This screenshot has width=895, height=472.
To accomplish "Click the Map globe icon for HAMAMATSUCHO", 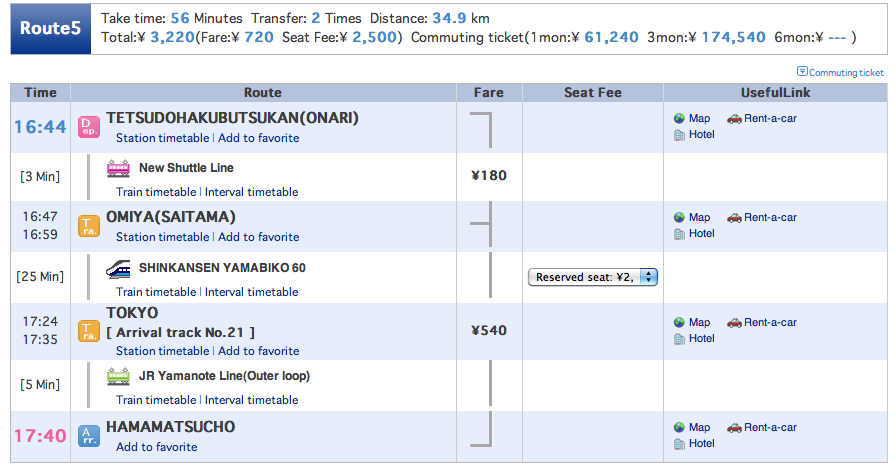I will (x=679, y=427).
